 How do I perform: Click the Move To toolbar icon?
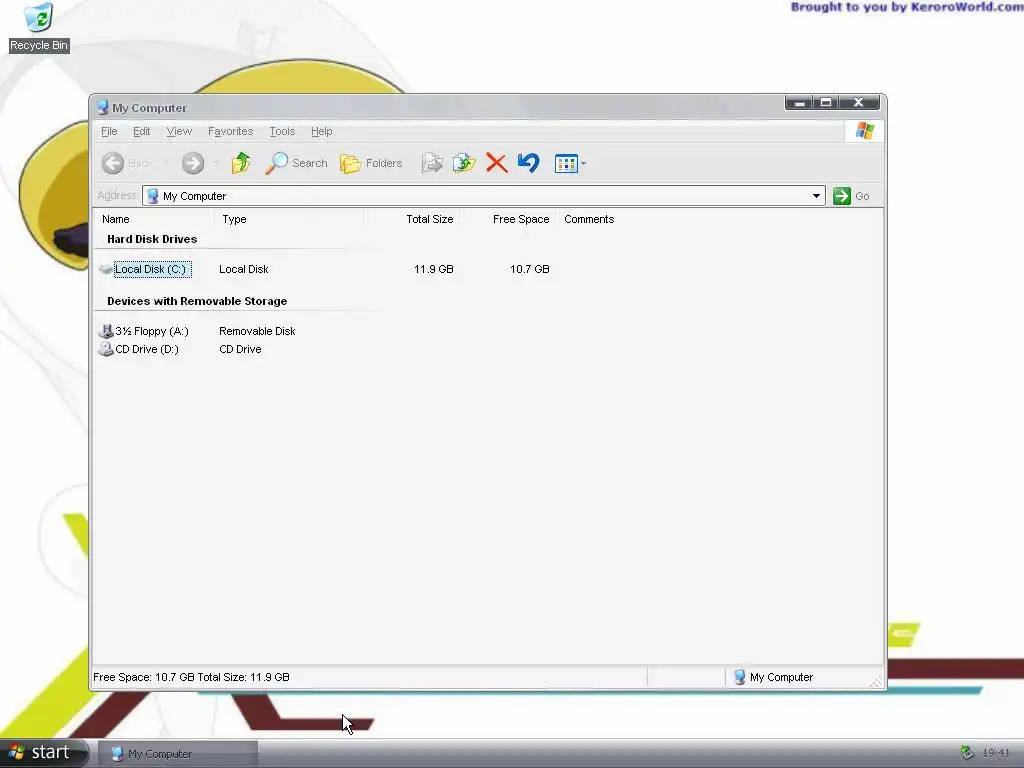432,163
